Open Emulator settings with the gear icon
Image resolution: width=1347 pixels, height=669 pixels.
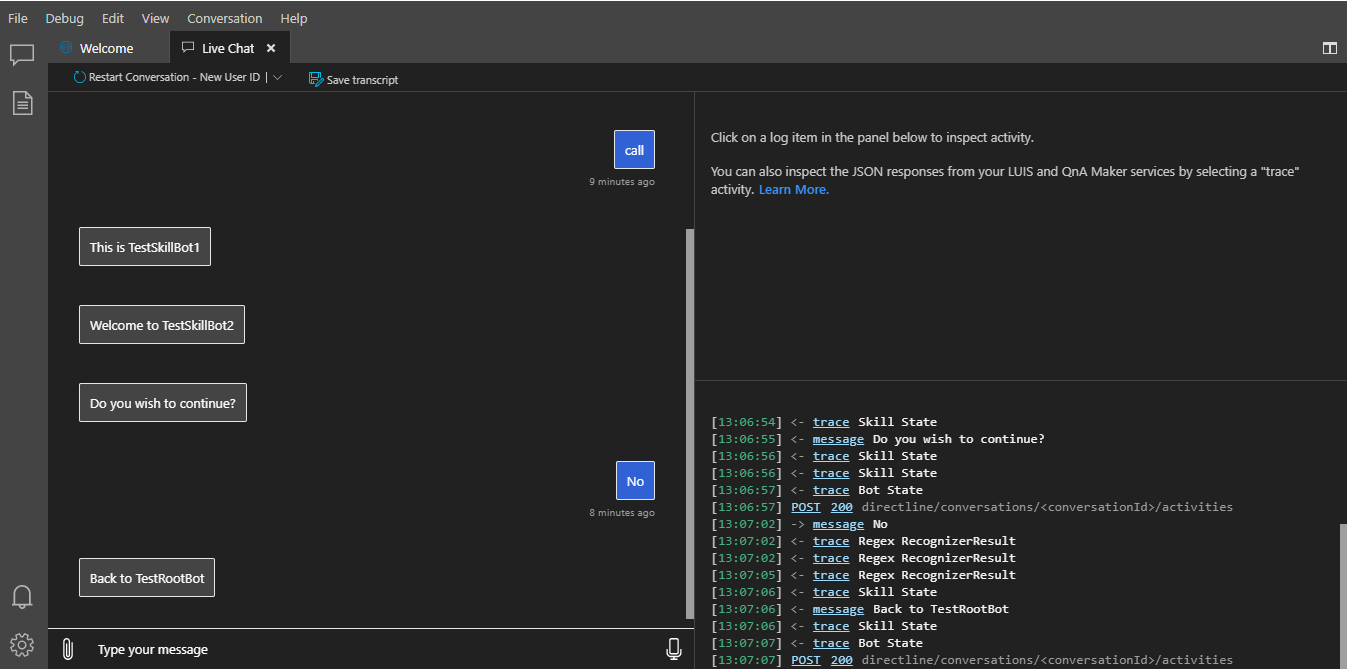22,644
